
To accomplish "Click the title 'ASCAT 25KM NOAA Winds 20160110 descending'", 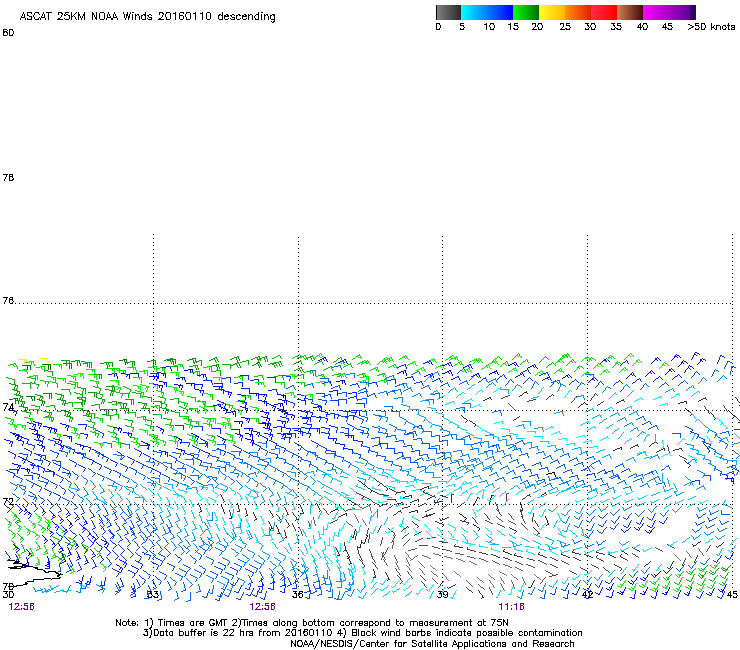I will [147, 17].
